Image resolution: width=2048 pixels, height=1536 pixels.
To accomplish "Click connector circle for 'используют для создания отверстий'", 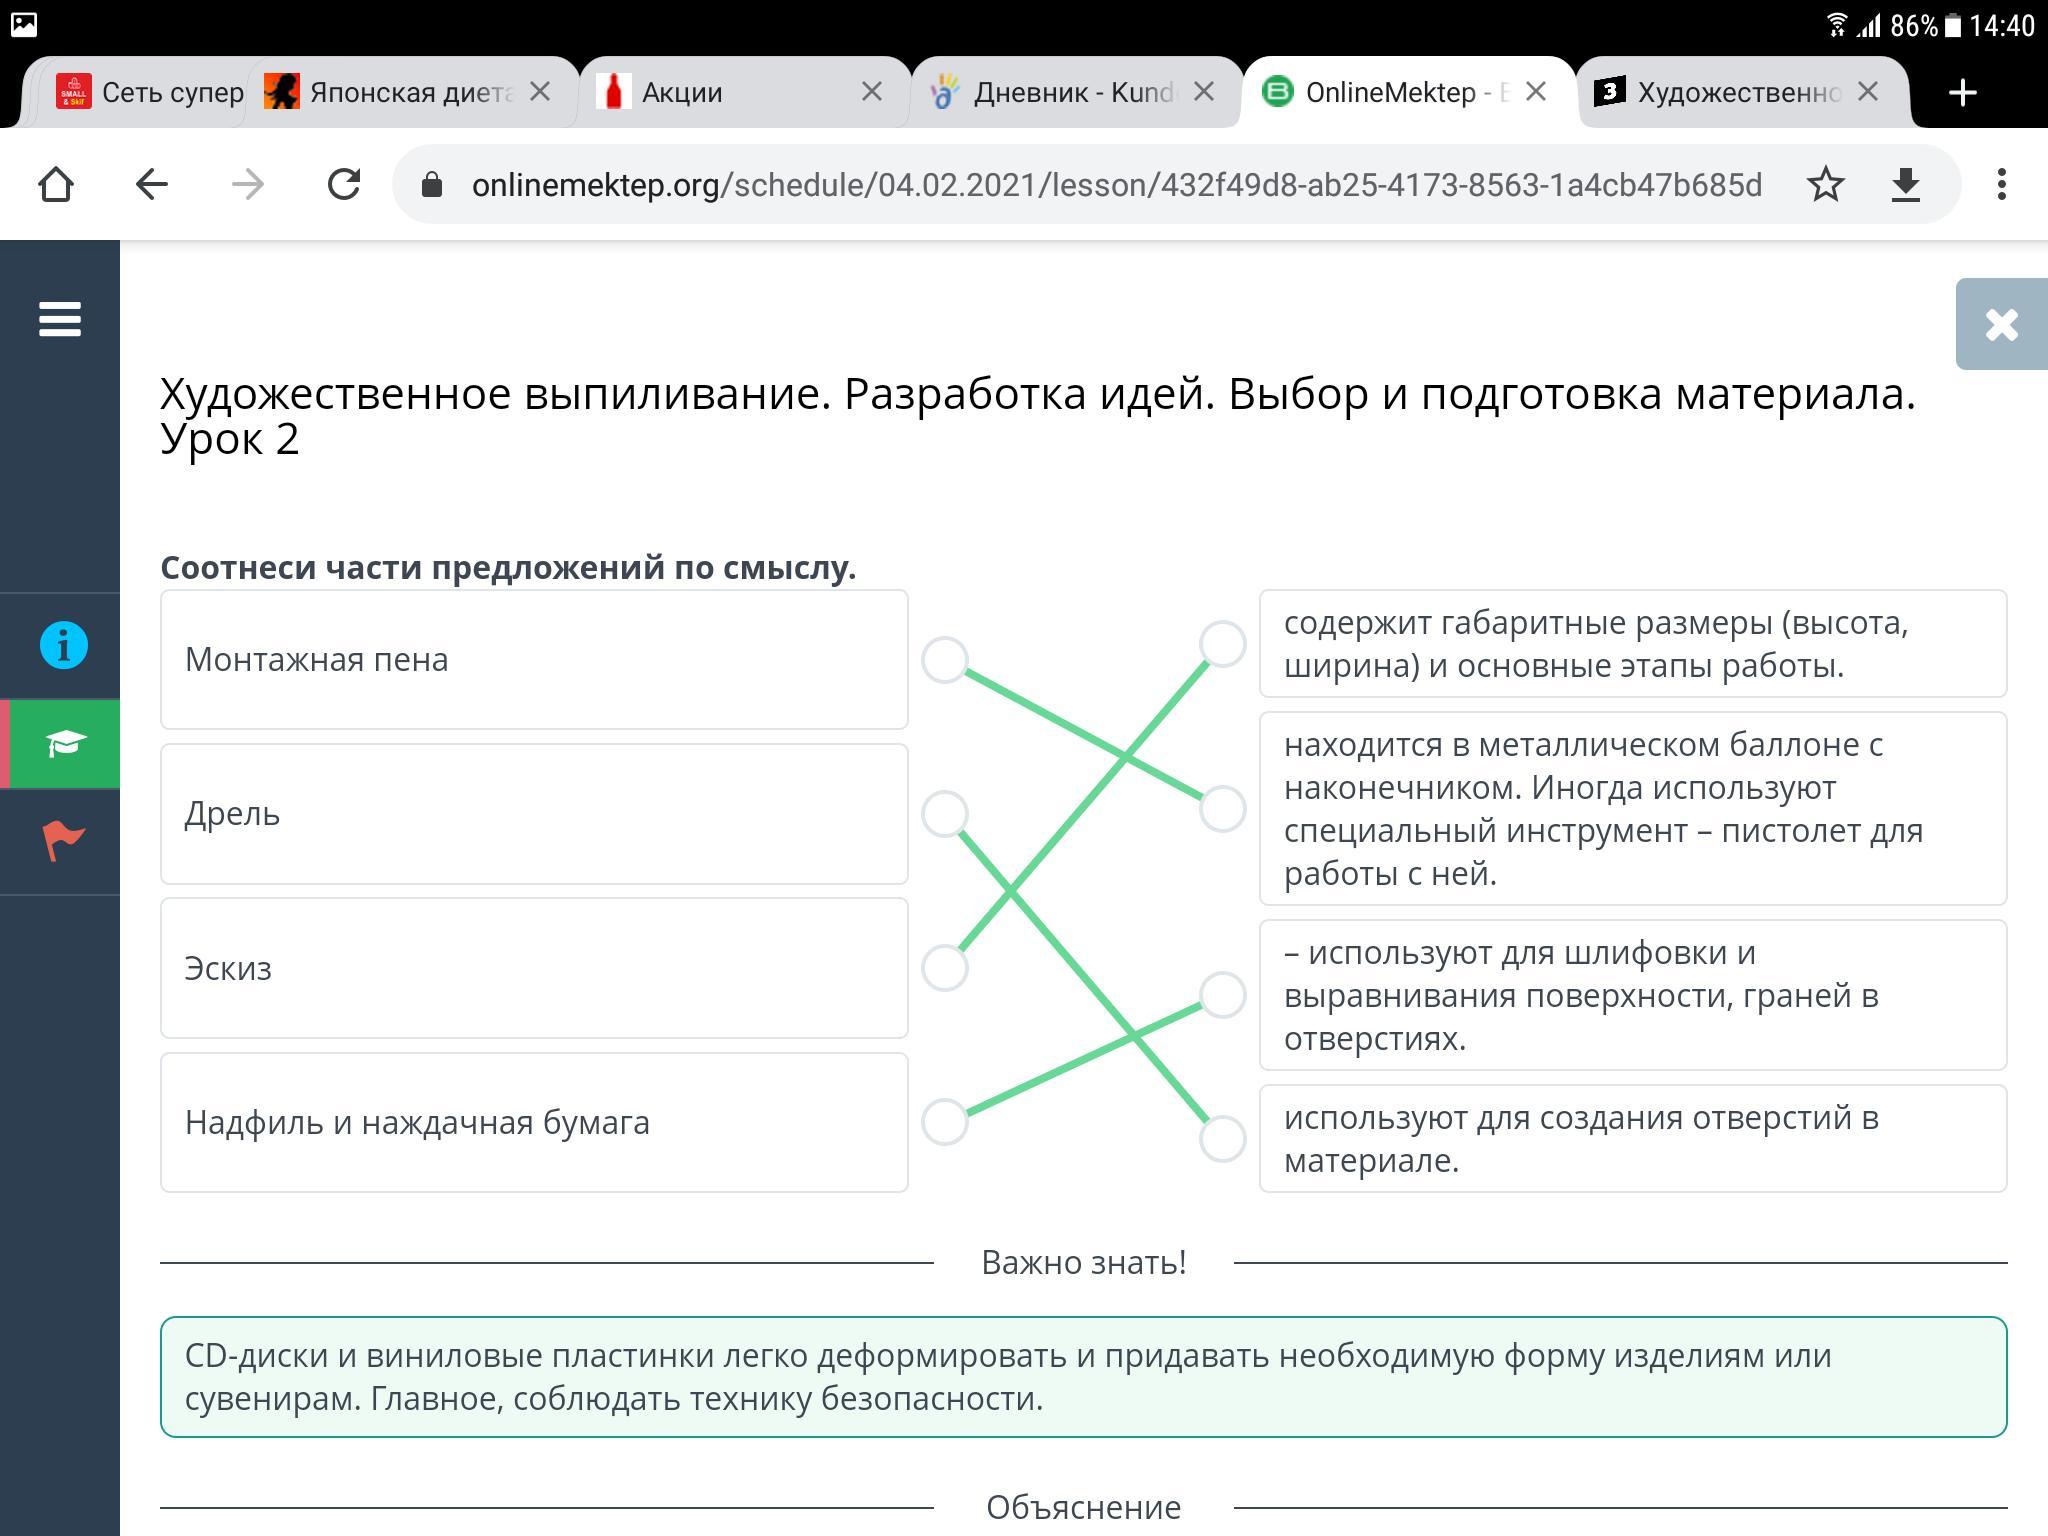I will [x=1222, y=1139].
